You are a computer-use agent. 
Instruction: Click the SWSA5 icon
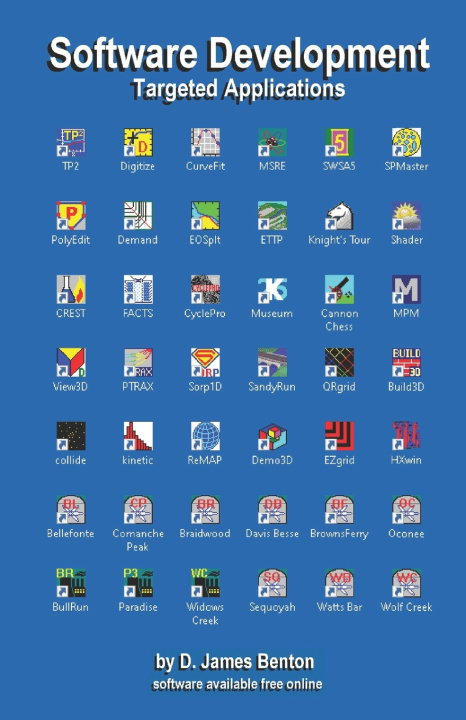pyautogui.click(x=339, y=142)
